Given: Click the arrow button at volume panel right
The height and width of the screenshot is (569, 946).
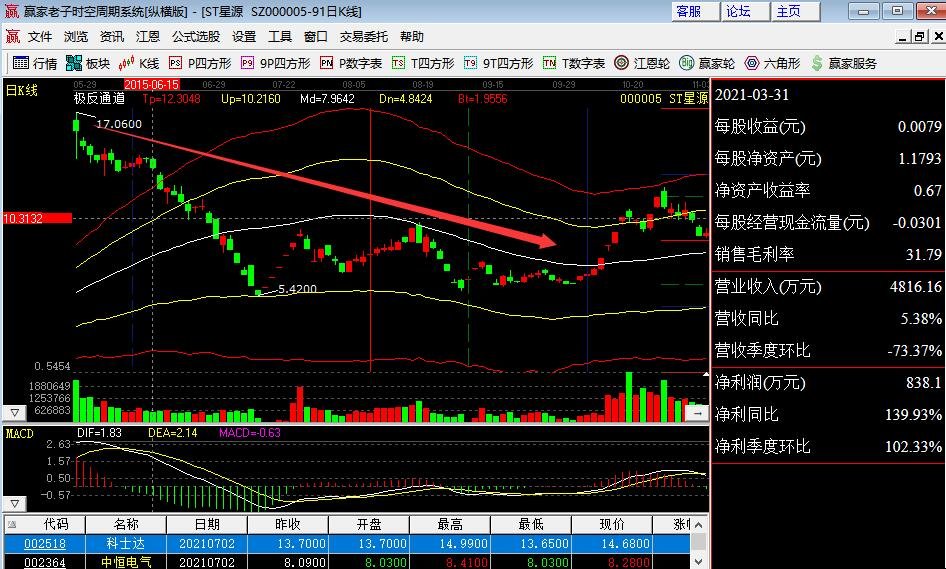Looking at the screenshot, I should tap(697, 413).
